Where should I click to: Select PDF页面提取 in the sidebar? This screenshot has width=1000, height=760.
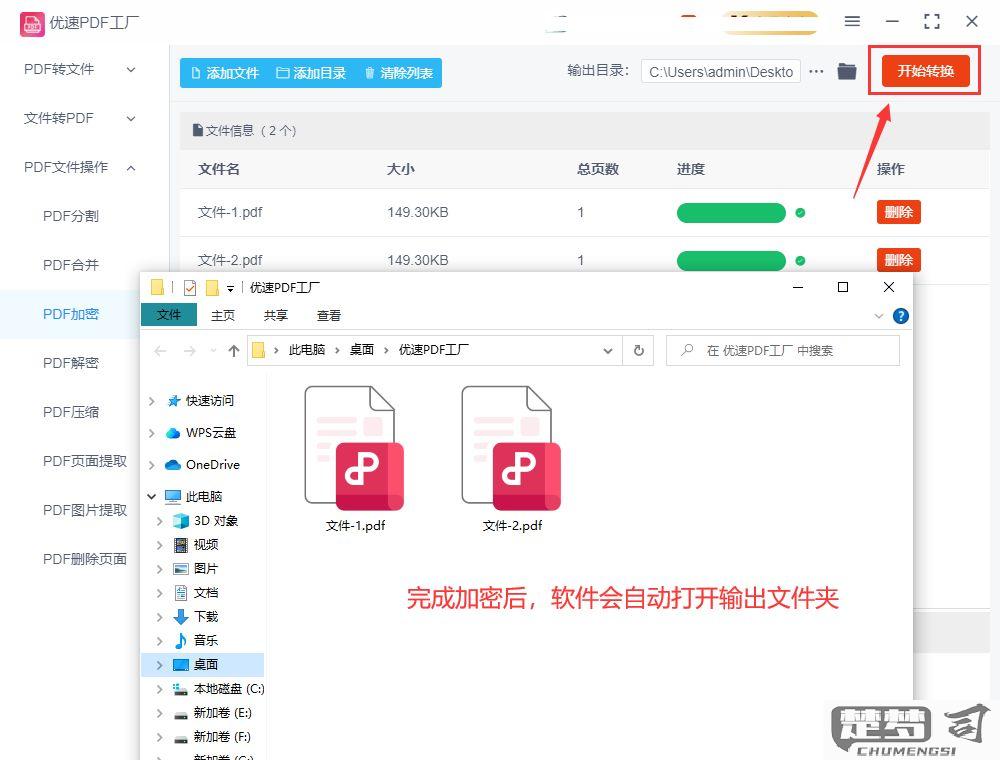(x=85, y=461)
